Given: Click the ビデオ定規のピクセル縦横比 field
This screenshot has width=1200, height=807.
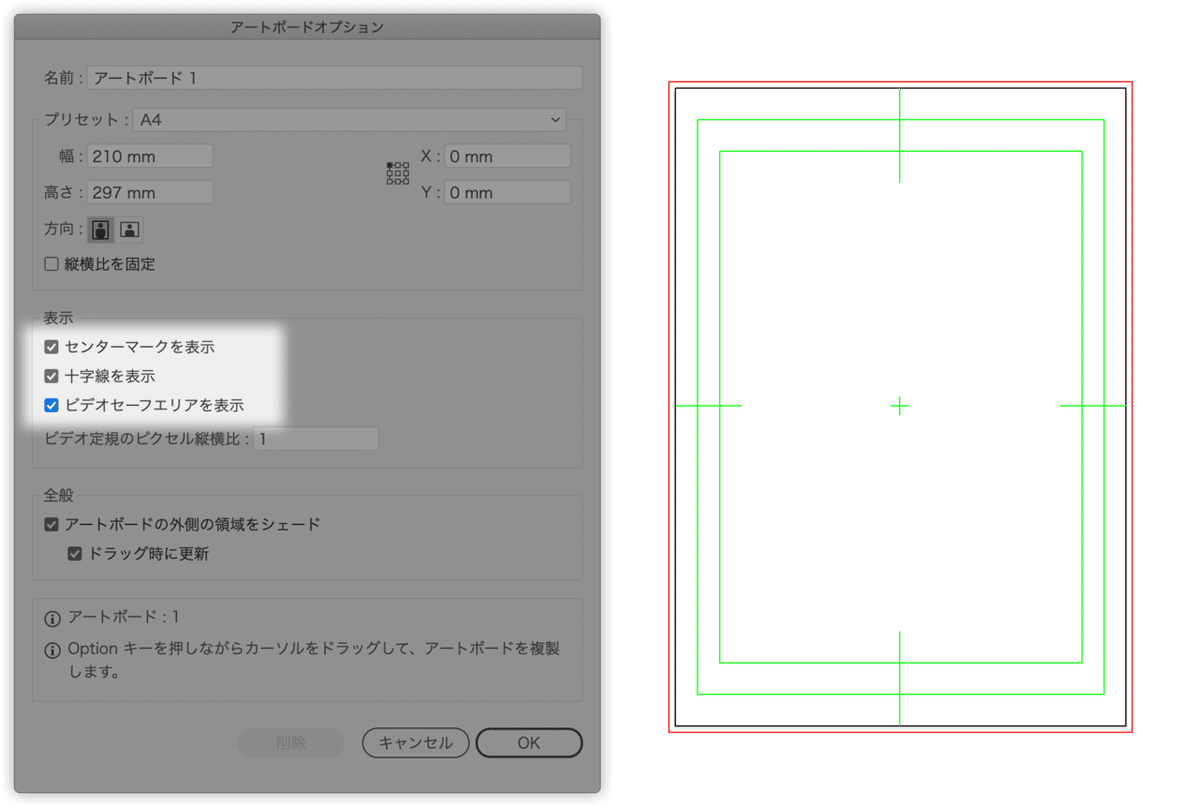Looking at the screenshot, I should click(315, 438).
